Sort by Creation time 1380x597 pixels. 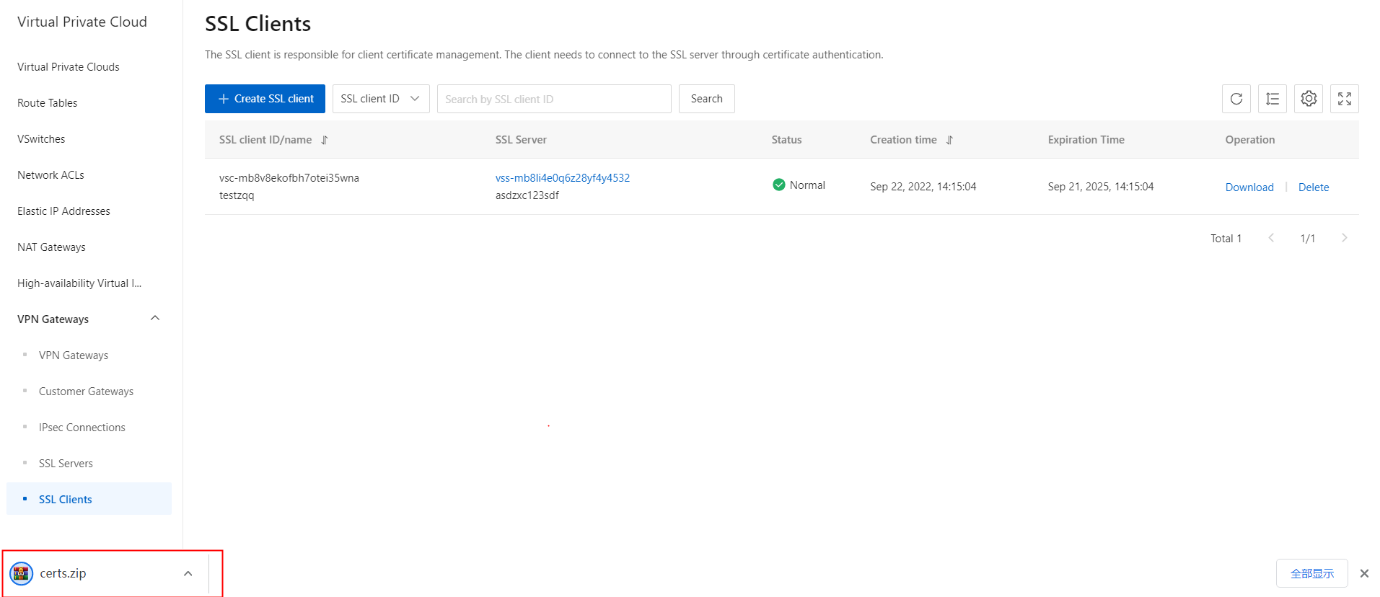coord(949,140)
